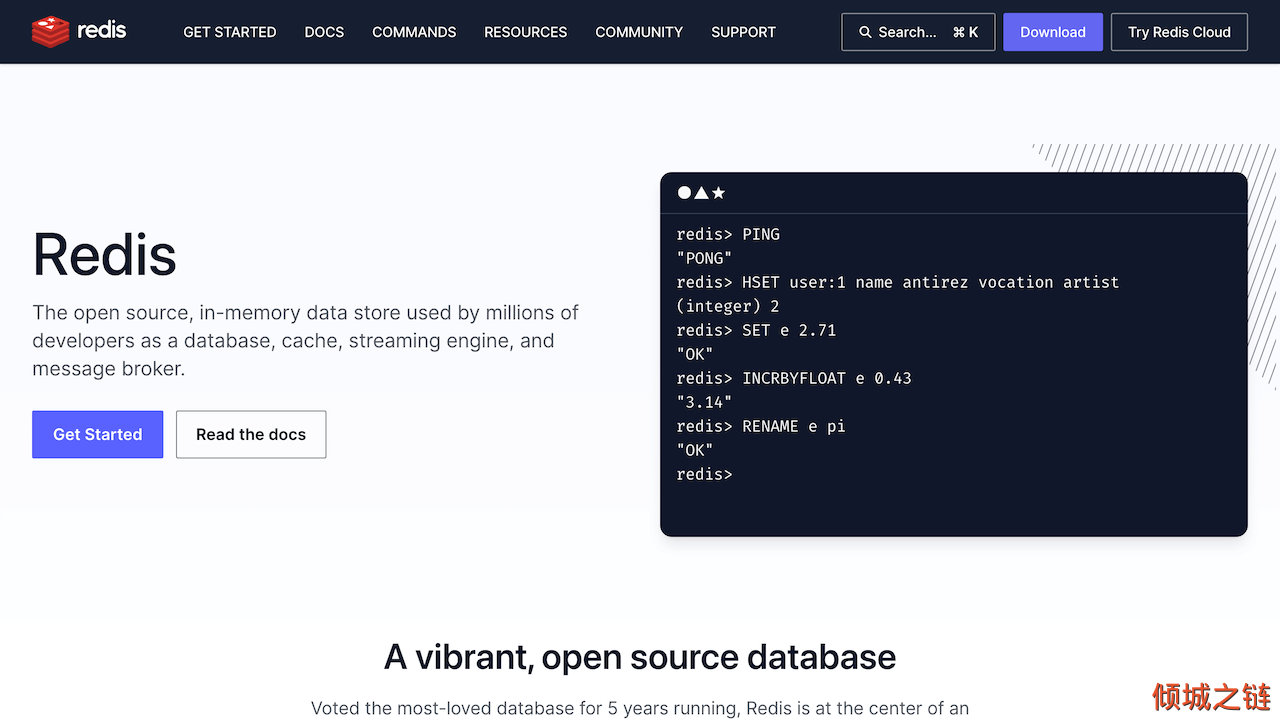Click the "3.14" output line
This screenshot has height=720, width=1280.
[704, 402]
